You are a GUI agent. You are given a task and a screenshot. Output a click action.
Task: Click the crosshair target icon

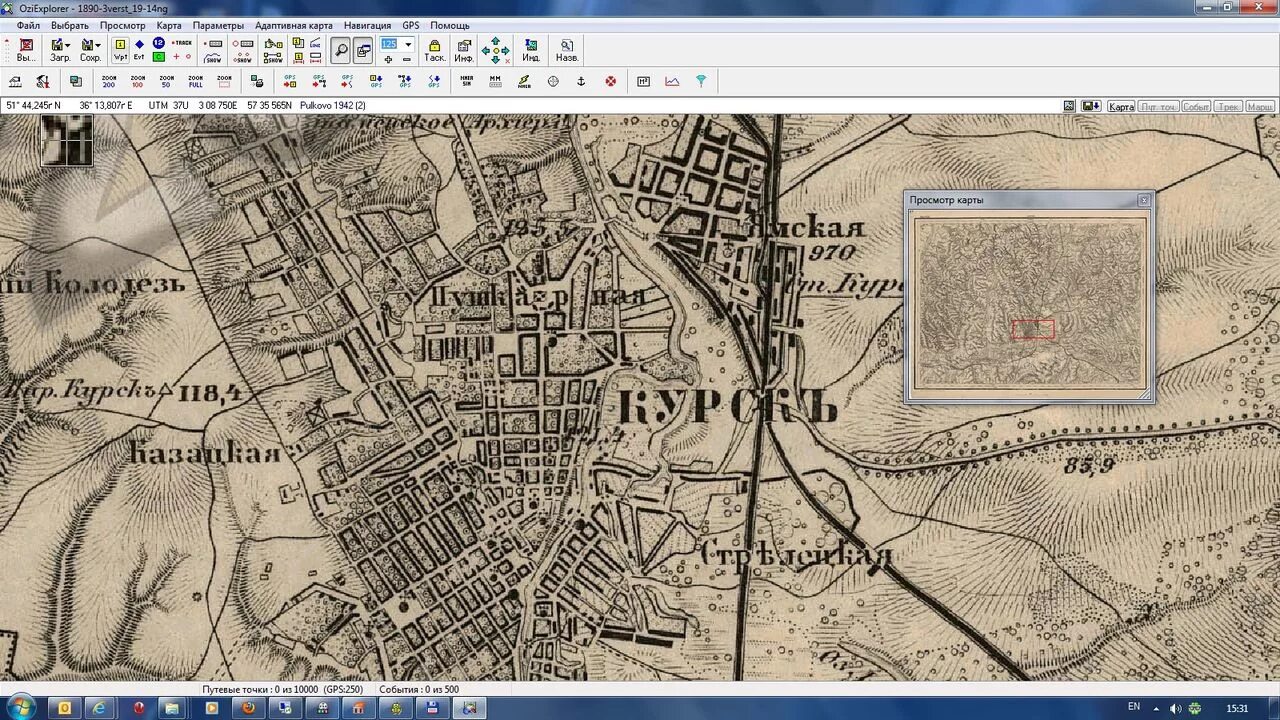tap(553, 81)
